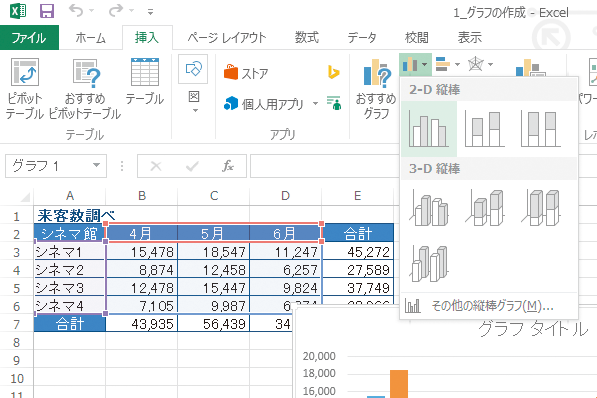597x398 pixels.
Task: Click the fx insert function button
Action: (x=228, y=166)
